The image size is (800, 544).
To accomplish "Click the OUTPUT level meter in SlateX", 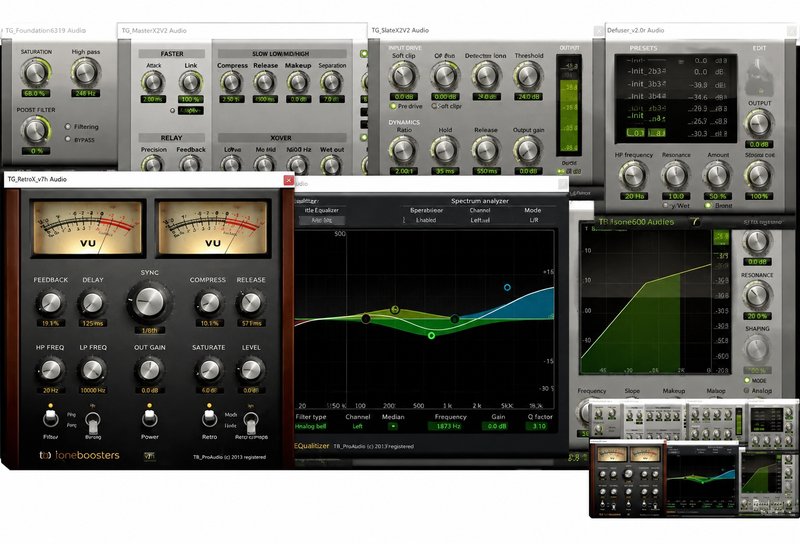I will 569,105.
